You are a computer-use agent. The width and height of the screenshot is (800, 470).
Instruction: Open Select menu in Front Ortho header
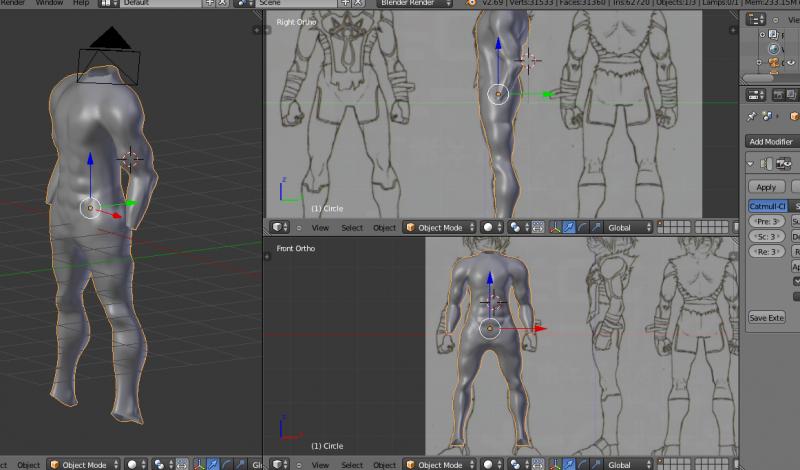click(352, 464)
